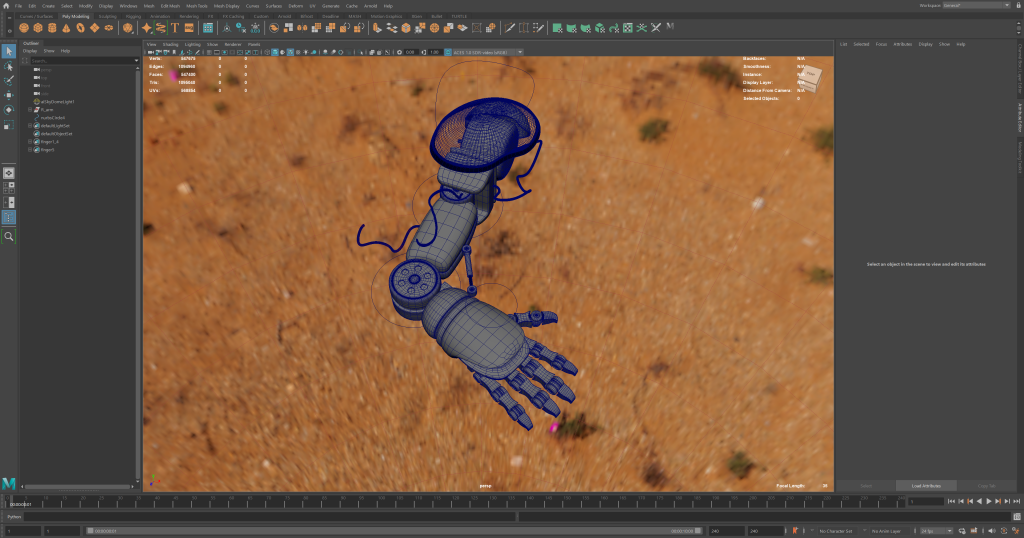Click the Outliner search field

(x=82, y=61)
